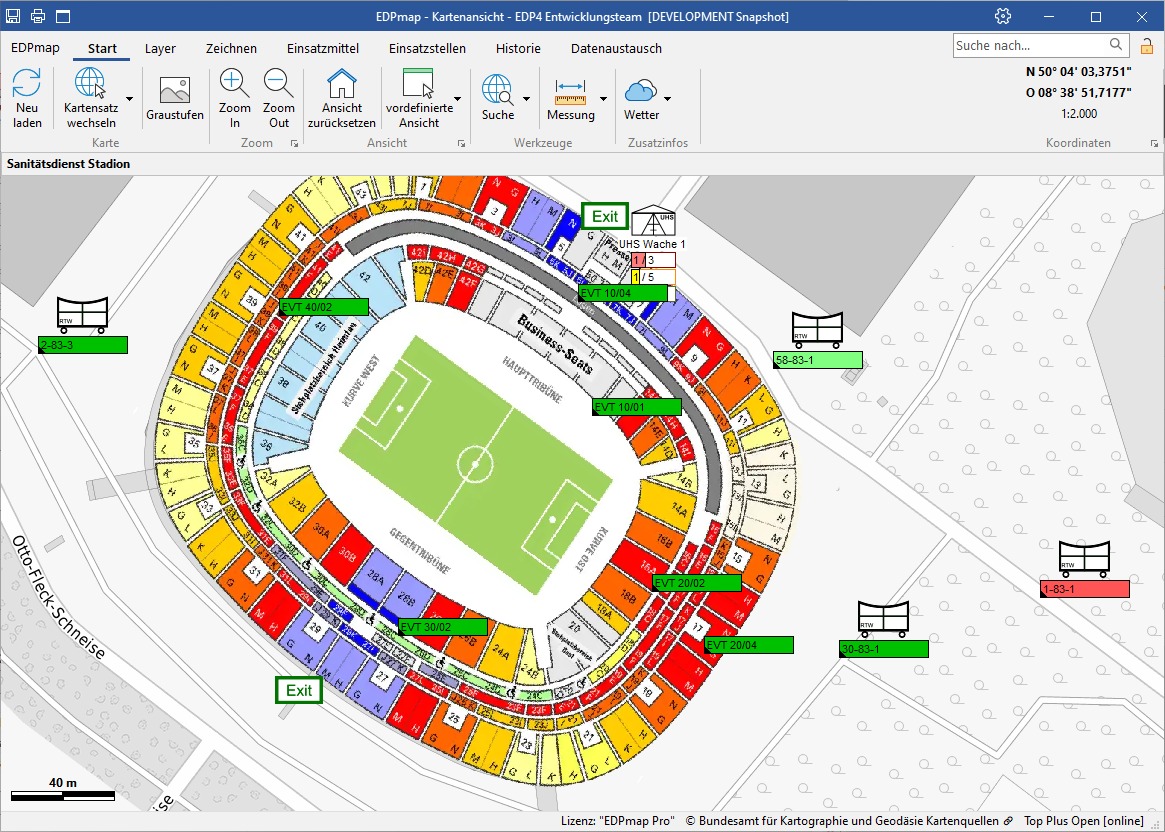The height and width of the screenshot is (832, 1165).
Task: Open the Koordinaten group dialog launcher
Action: [1154, 143]
